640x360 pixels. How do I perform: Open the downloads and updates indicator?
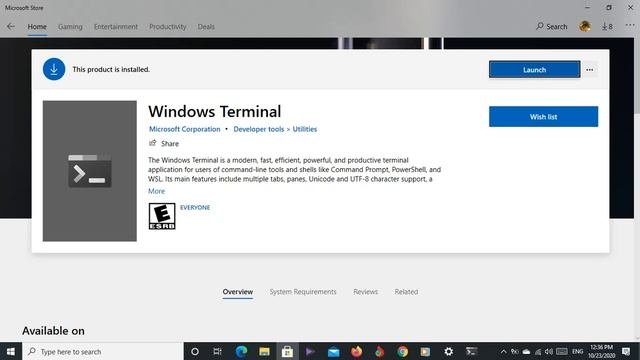(607, 27)
